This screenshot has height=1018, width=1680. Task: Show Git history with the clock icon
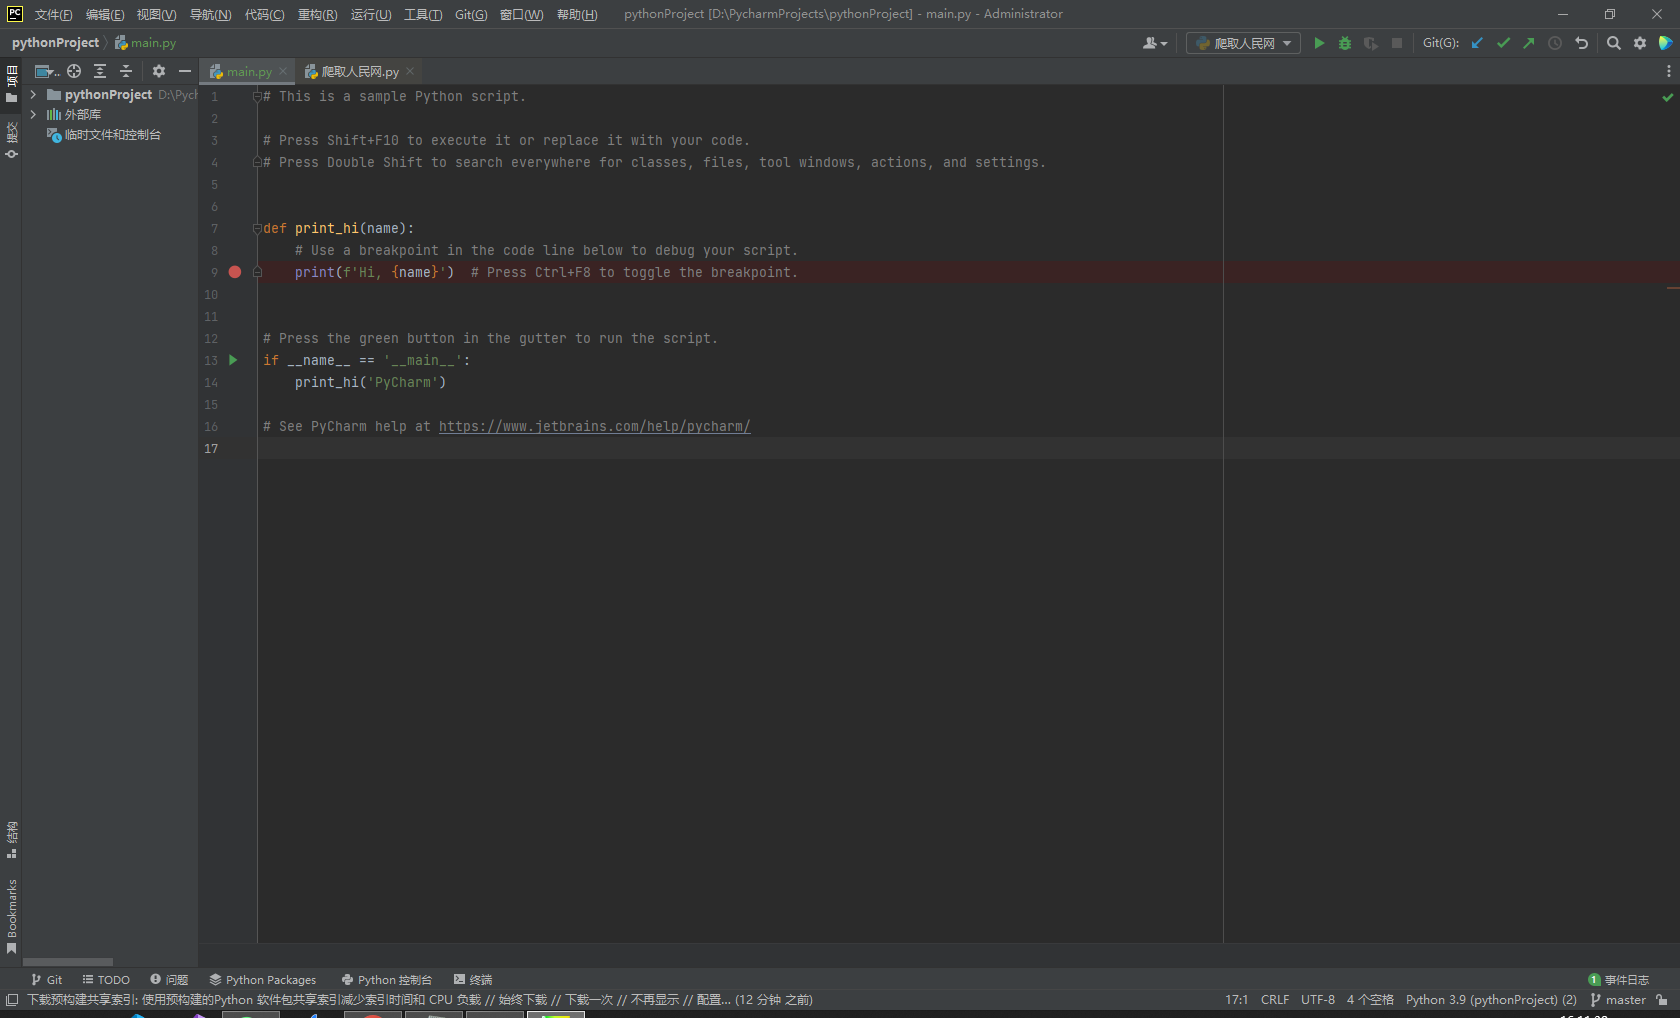coord(1555,43)
